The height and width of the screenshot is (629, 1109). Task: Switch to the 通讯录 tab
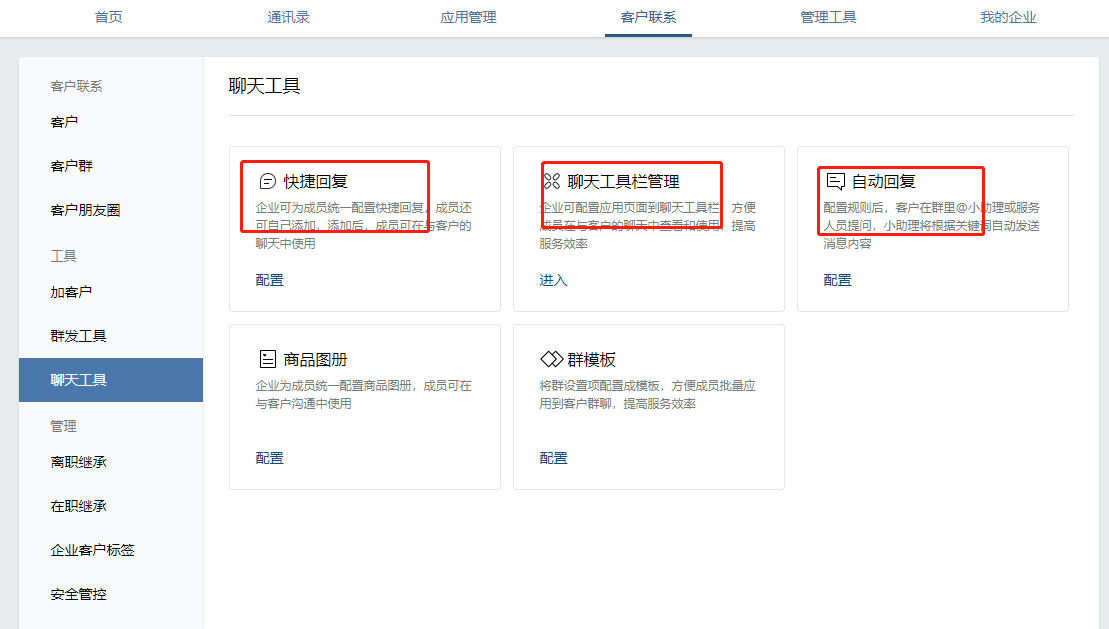point(288,18)
